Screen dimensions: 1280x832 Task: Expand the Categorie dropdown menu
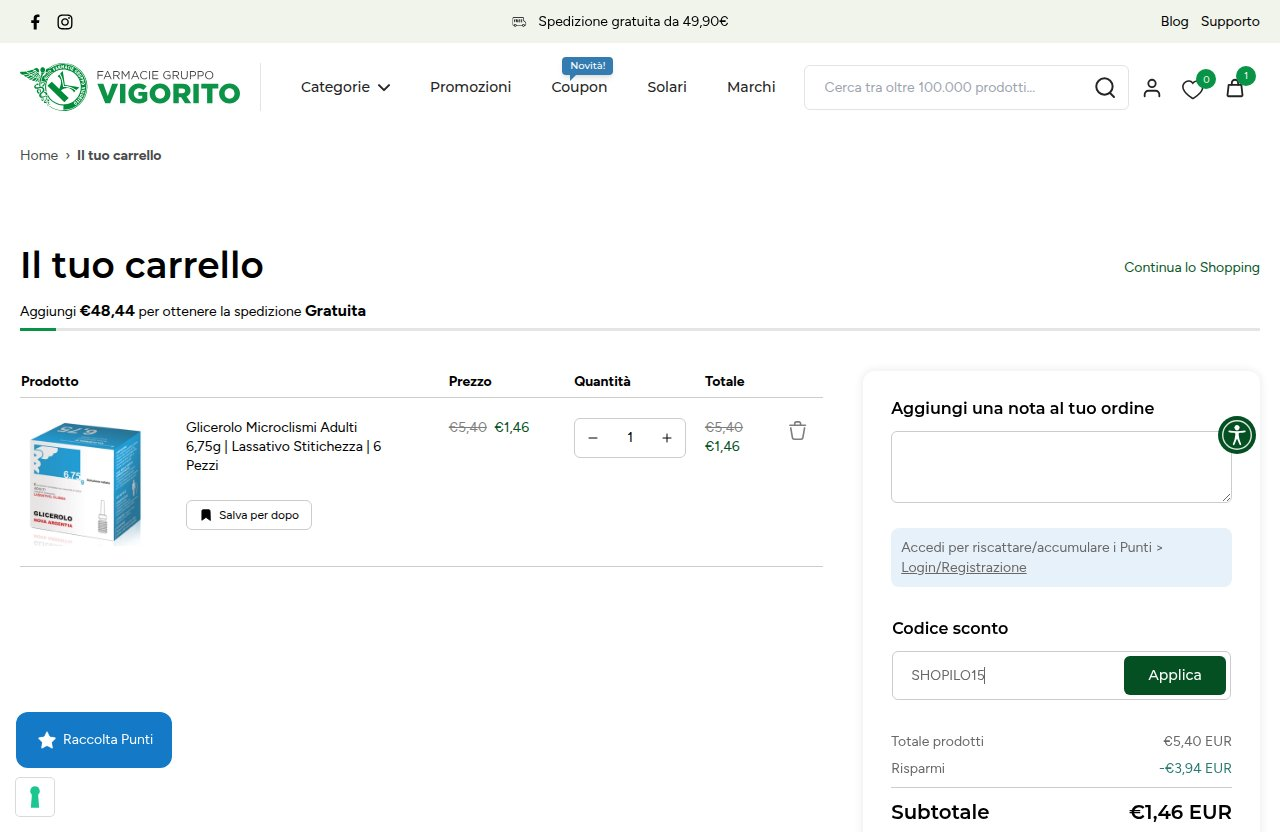[x=345, y=87]
